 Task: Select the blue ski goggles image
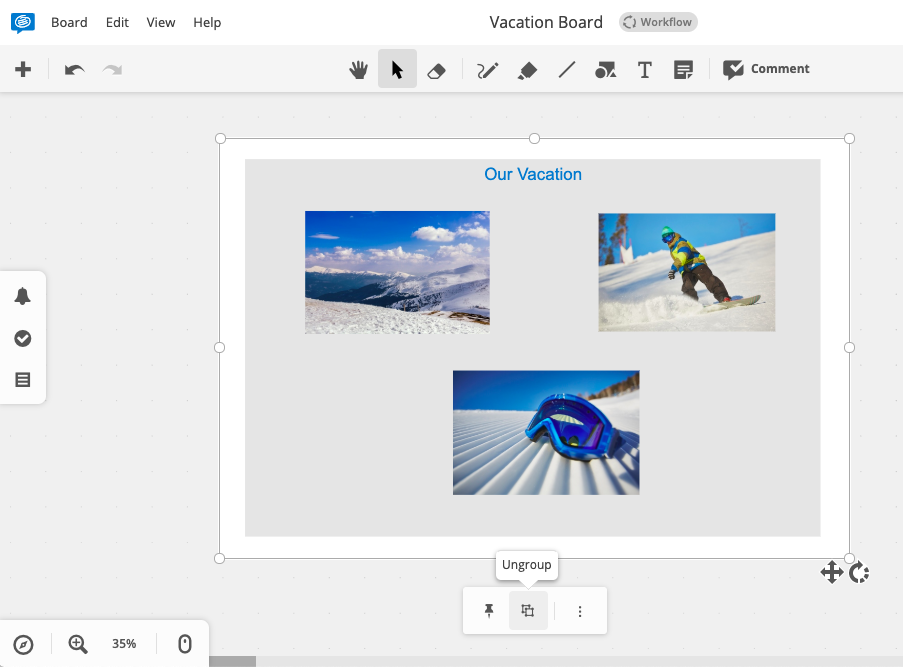pos(546,433)
